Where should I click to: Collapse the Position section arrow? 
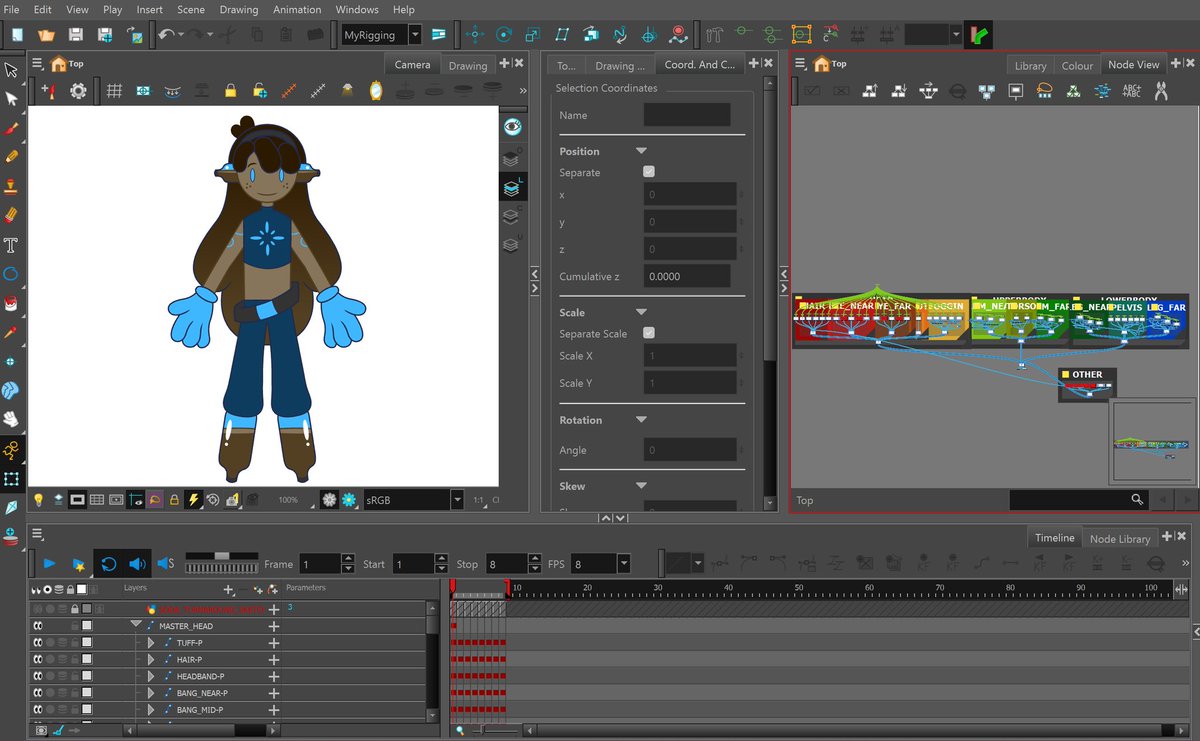(x=641, y=151)
